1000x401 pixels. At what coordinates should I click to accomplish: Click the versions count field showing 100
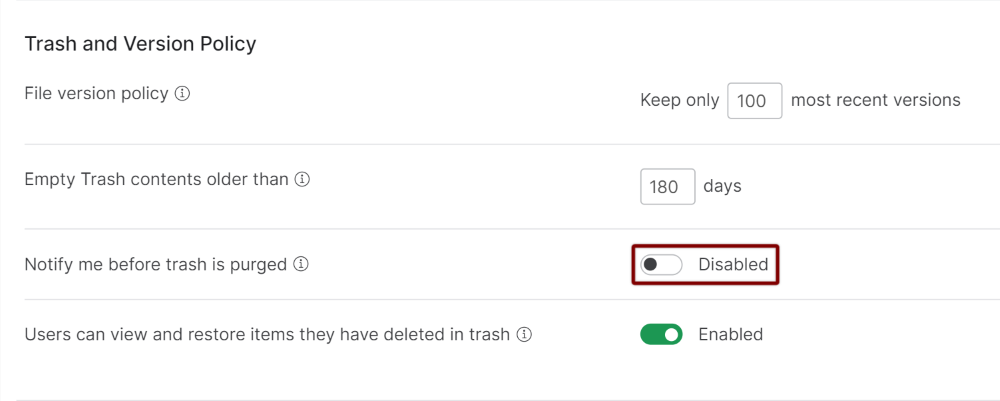point(754,101)
